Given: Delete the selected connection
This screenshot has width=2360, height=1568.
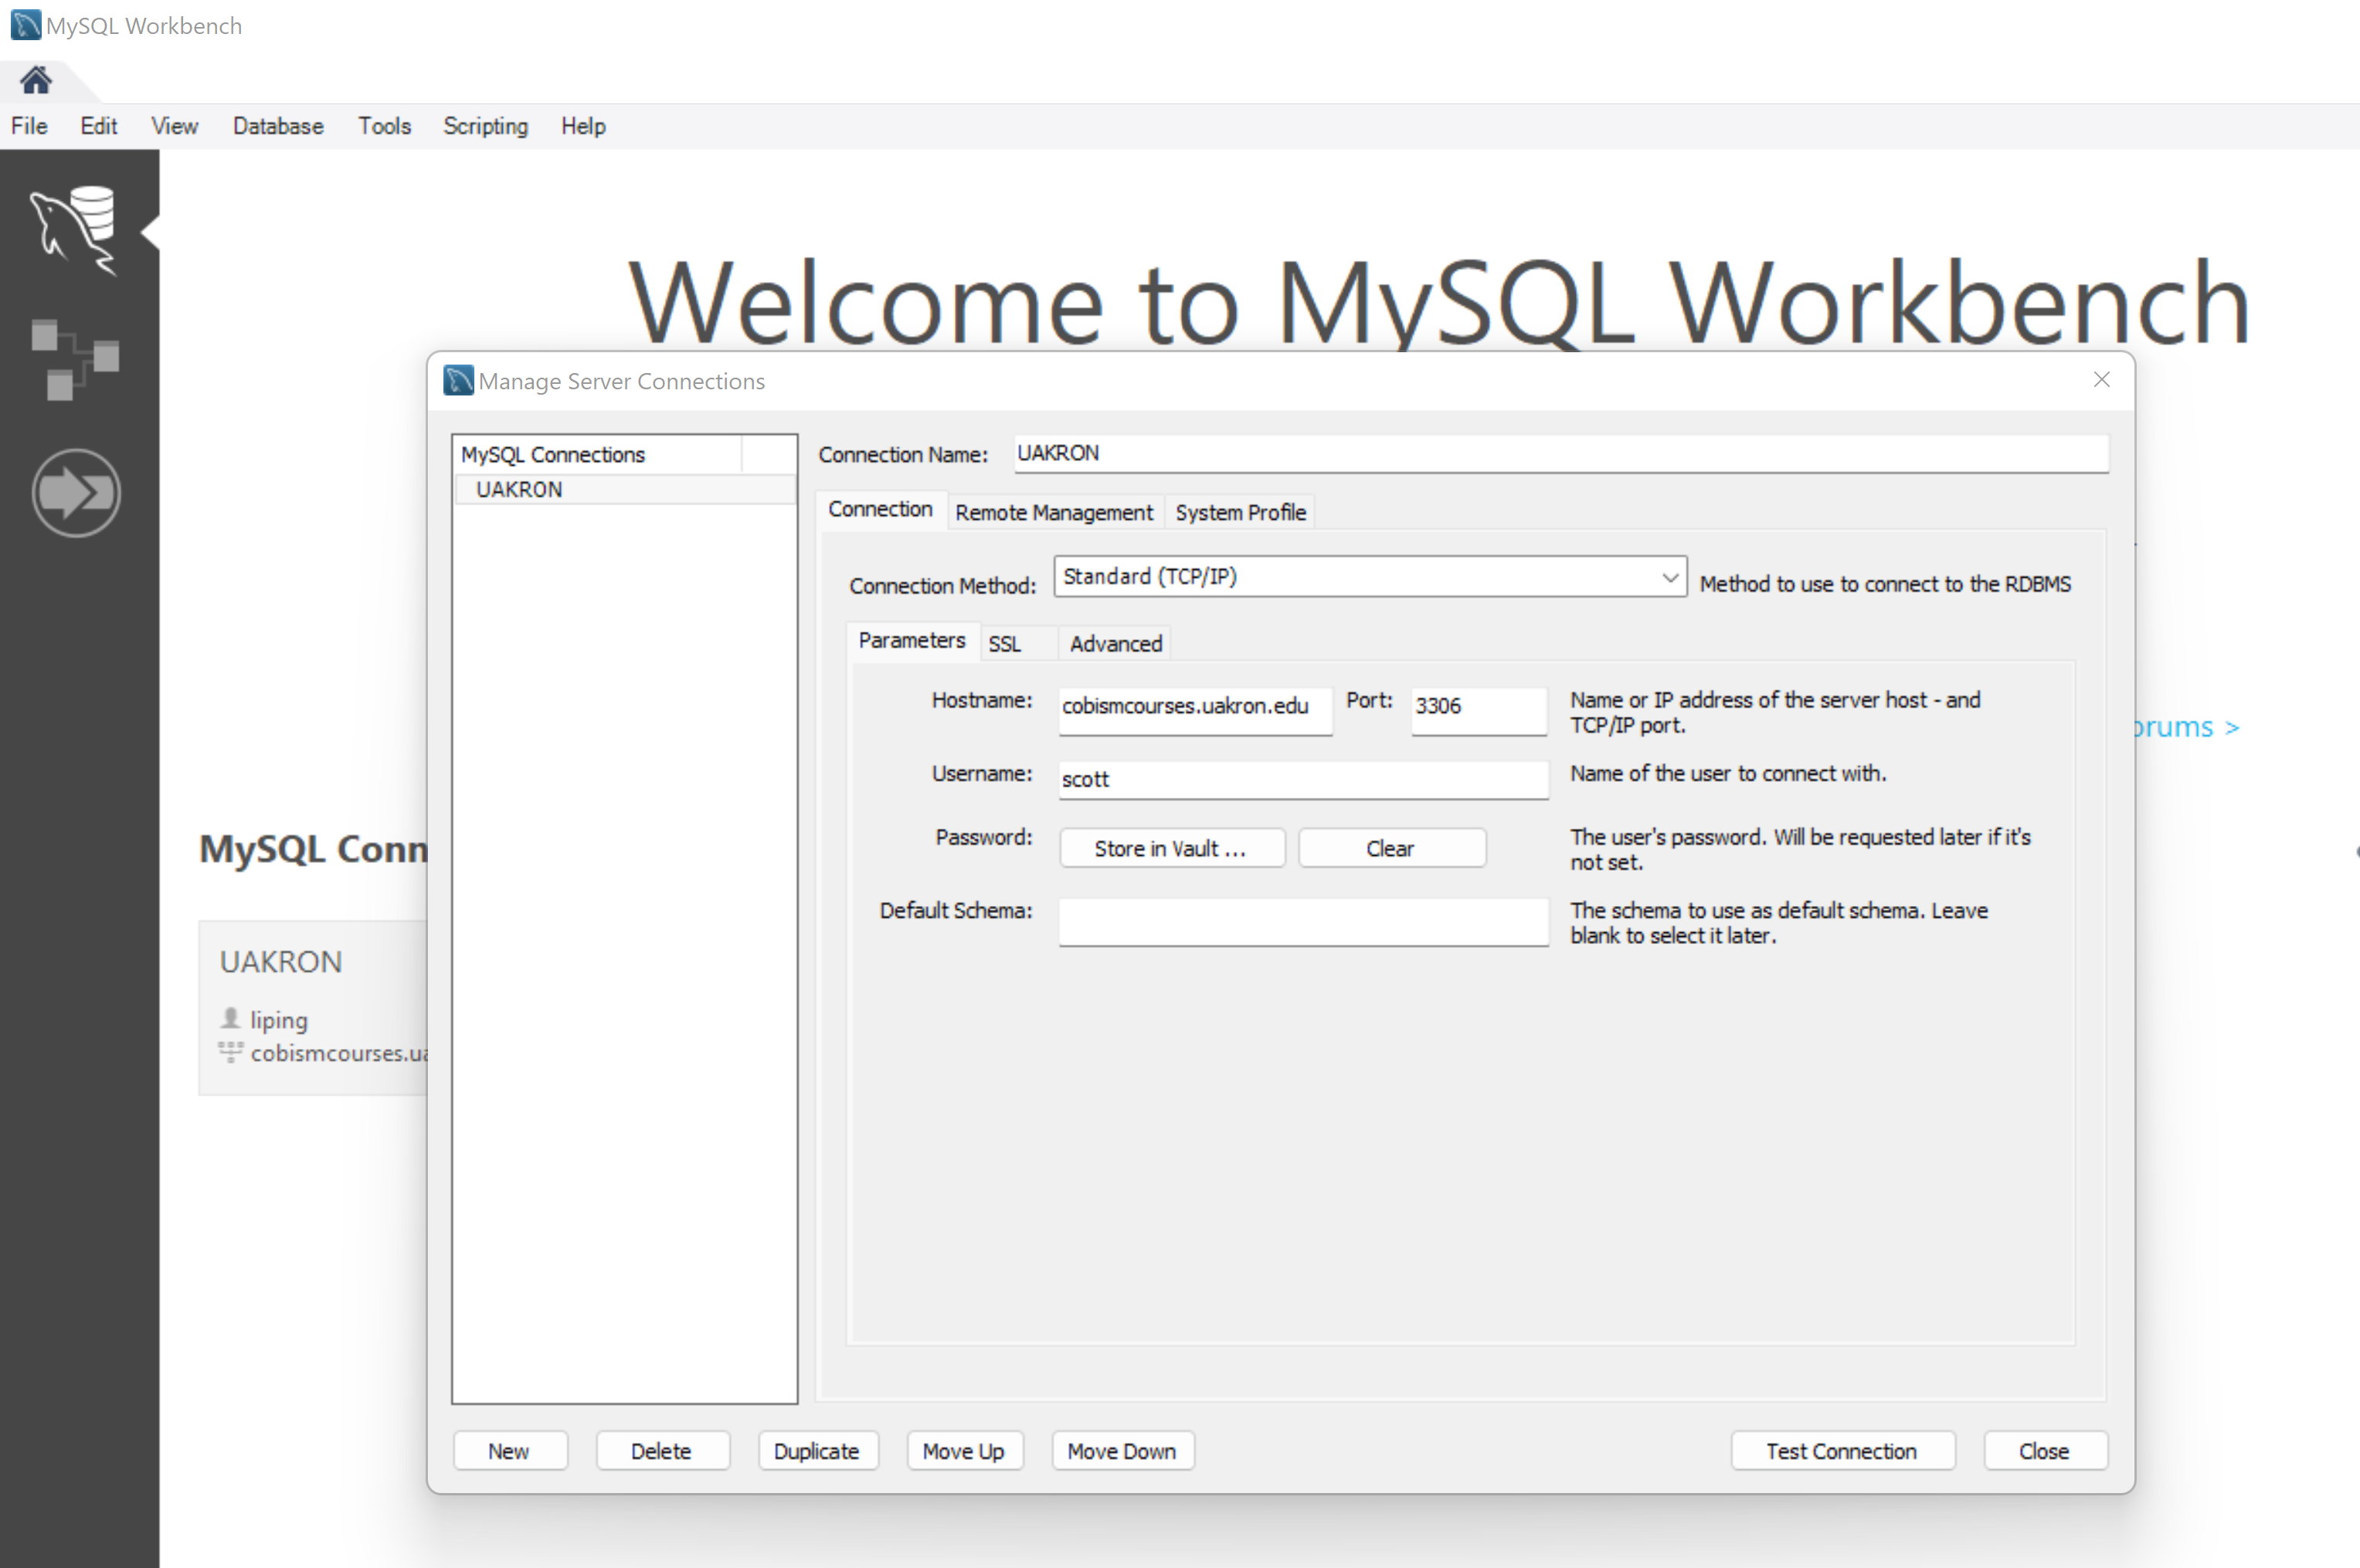Looking at the screenshot, I should tap(662, 1452).
